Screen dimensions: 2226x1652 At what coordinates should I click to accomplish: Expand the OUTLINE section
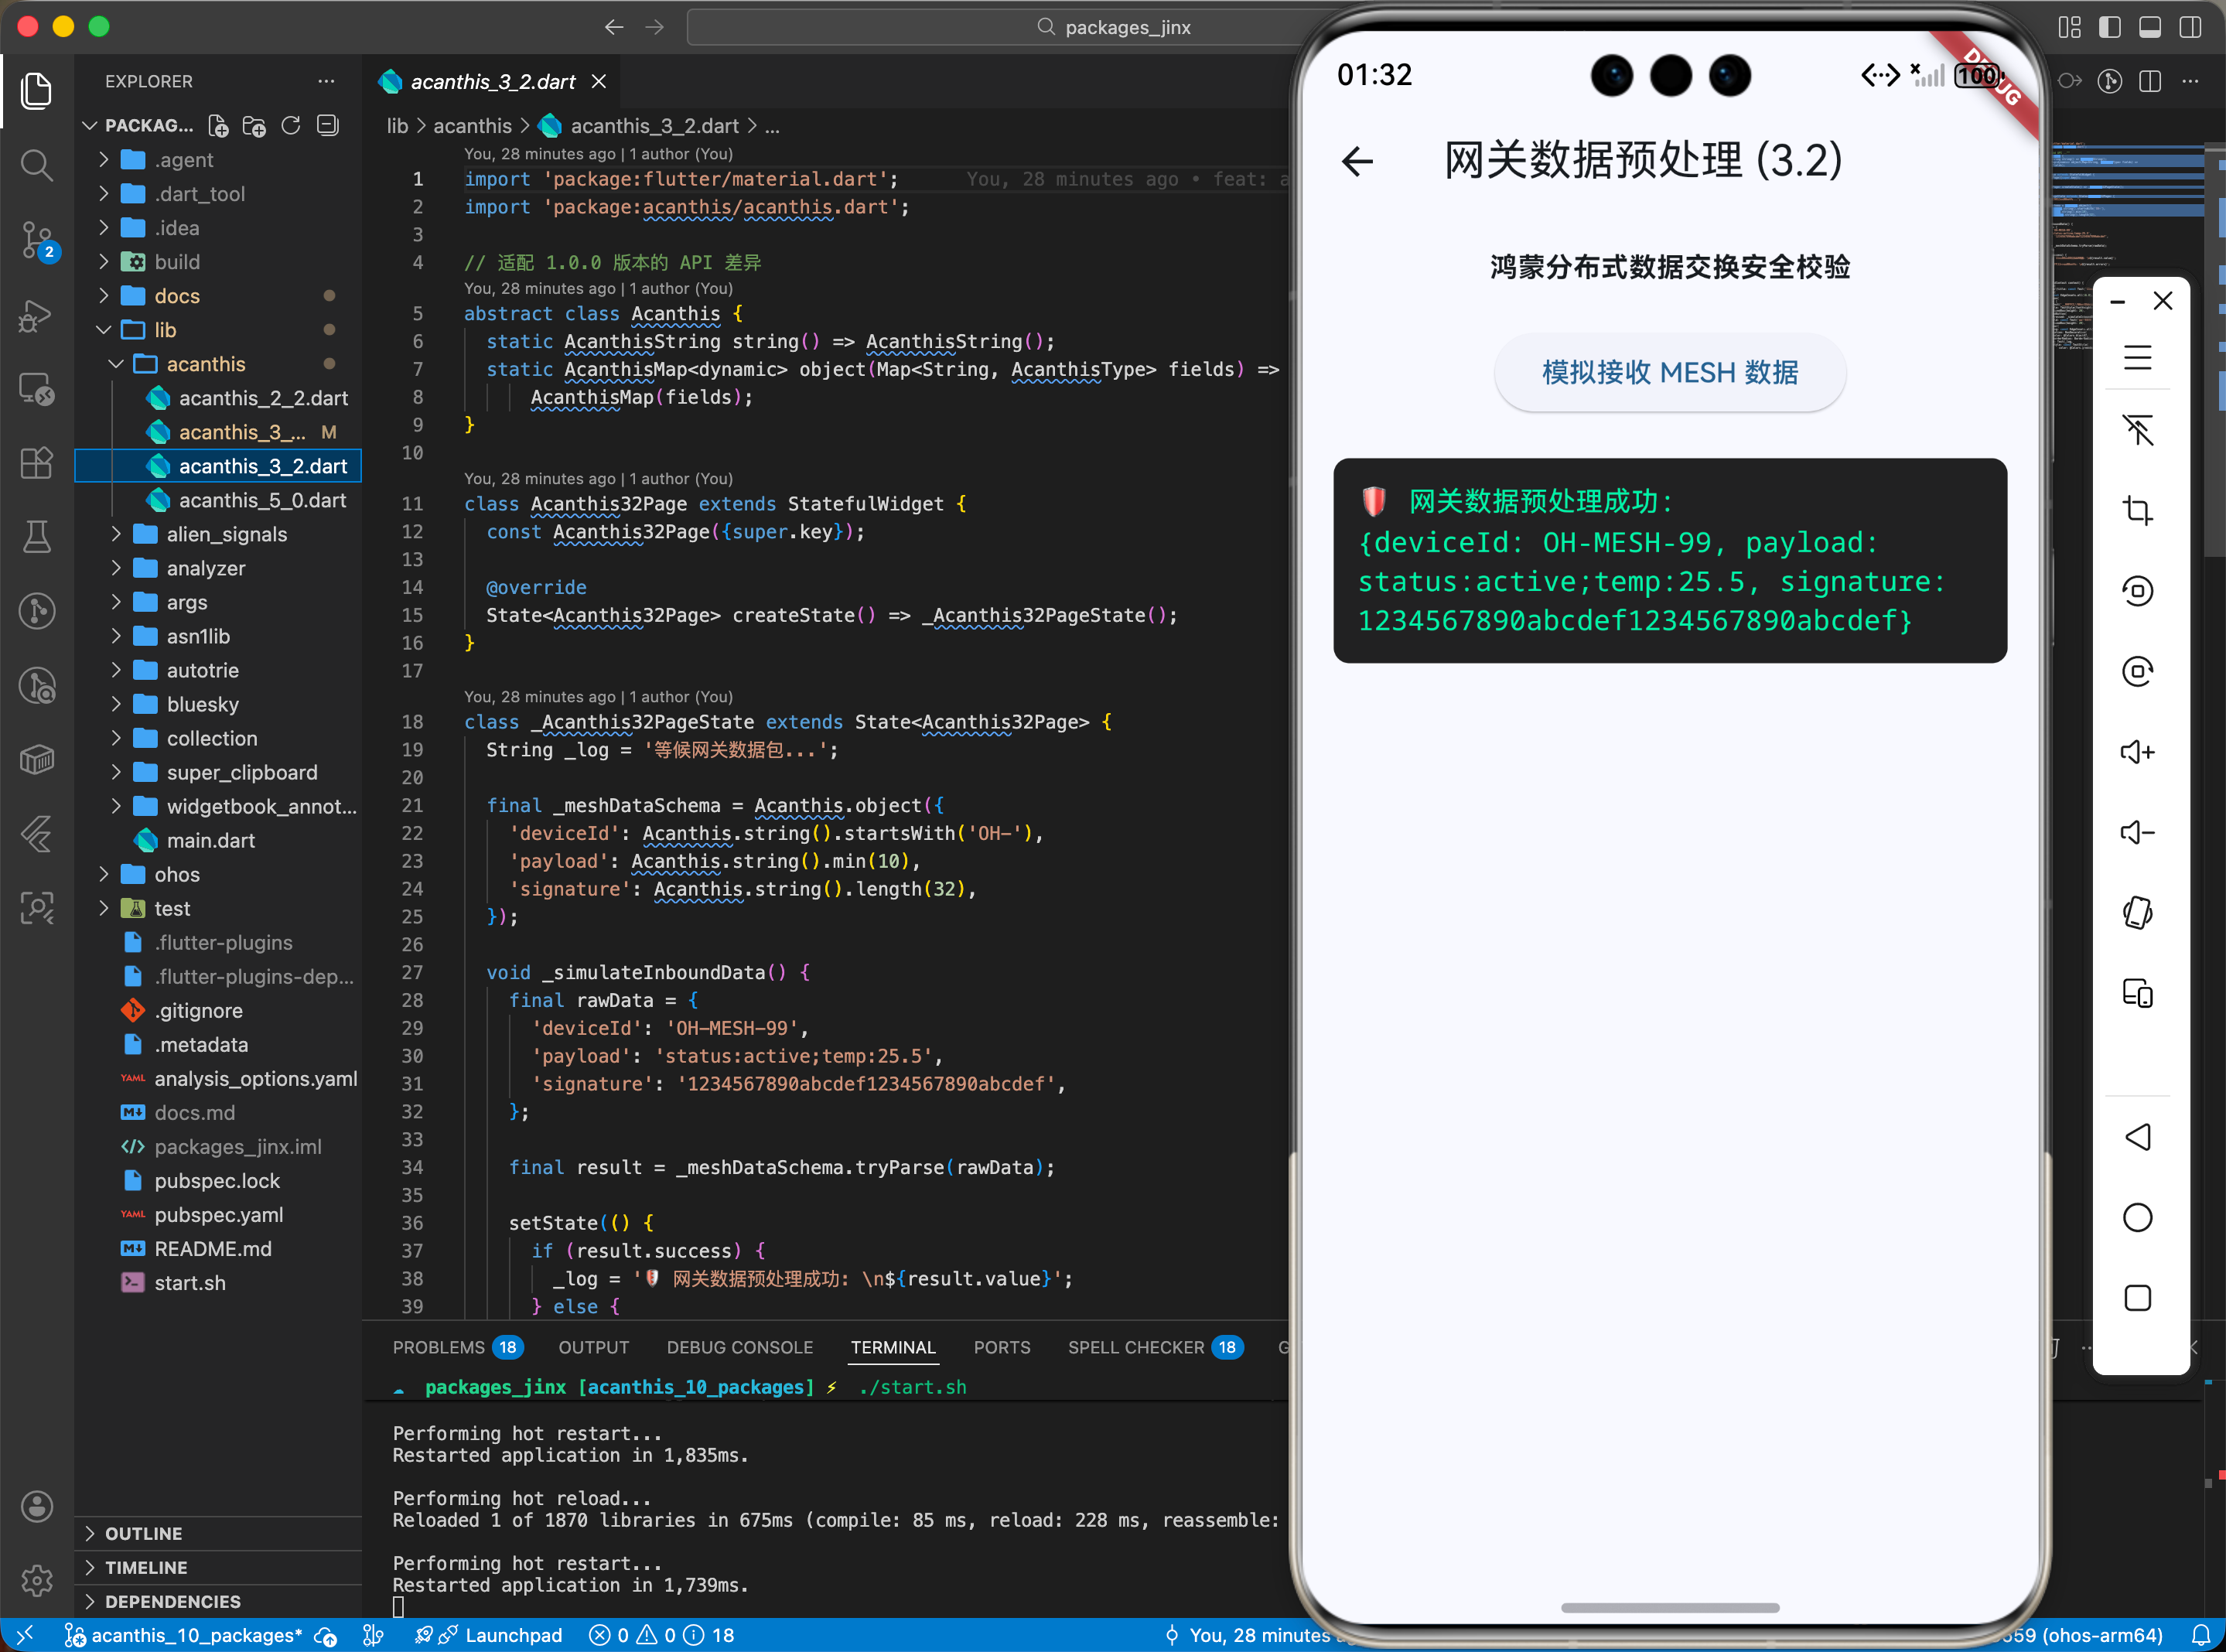[144, 1533]
